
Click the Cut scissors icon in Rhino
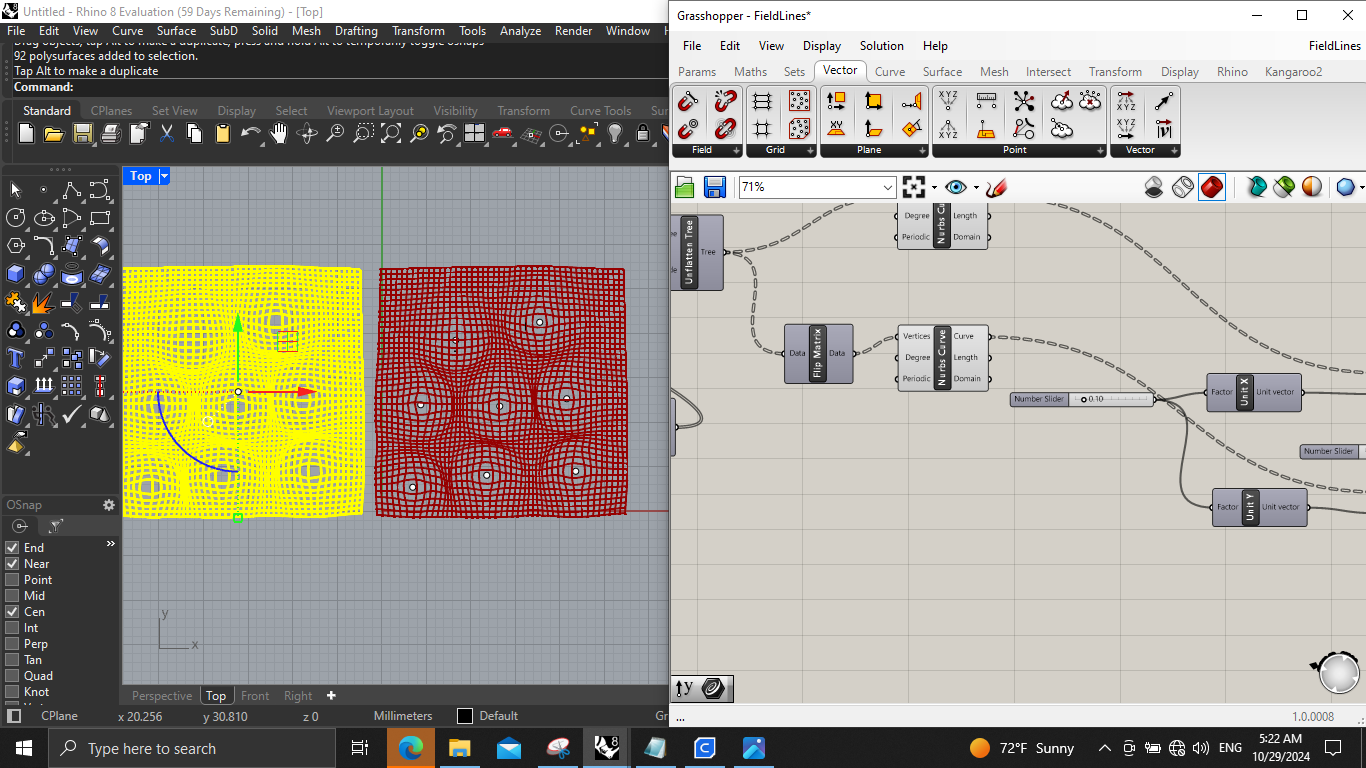(x=167, y=133)
